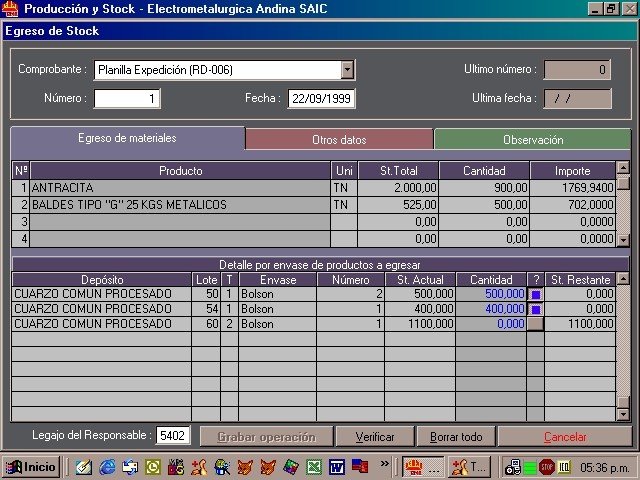Click the St. Actual cell 400,000
This screenshot has height=480, width=640.
point(420,309)
